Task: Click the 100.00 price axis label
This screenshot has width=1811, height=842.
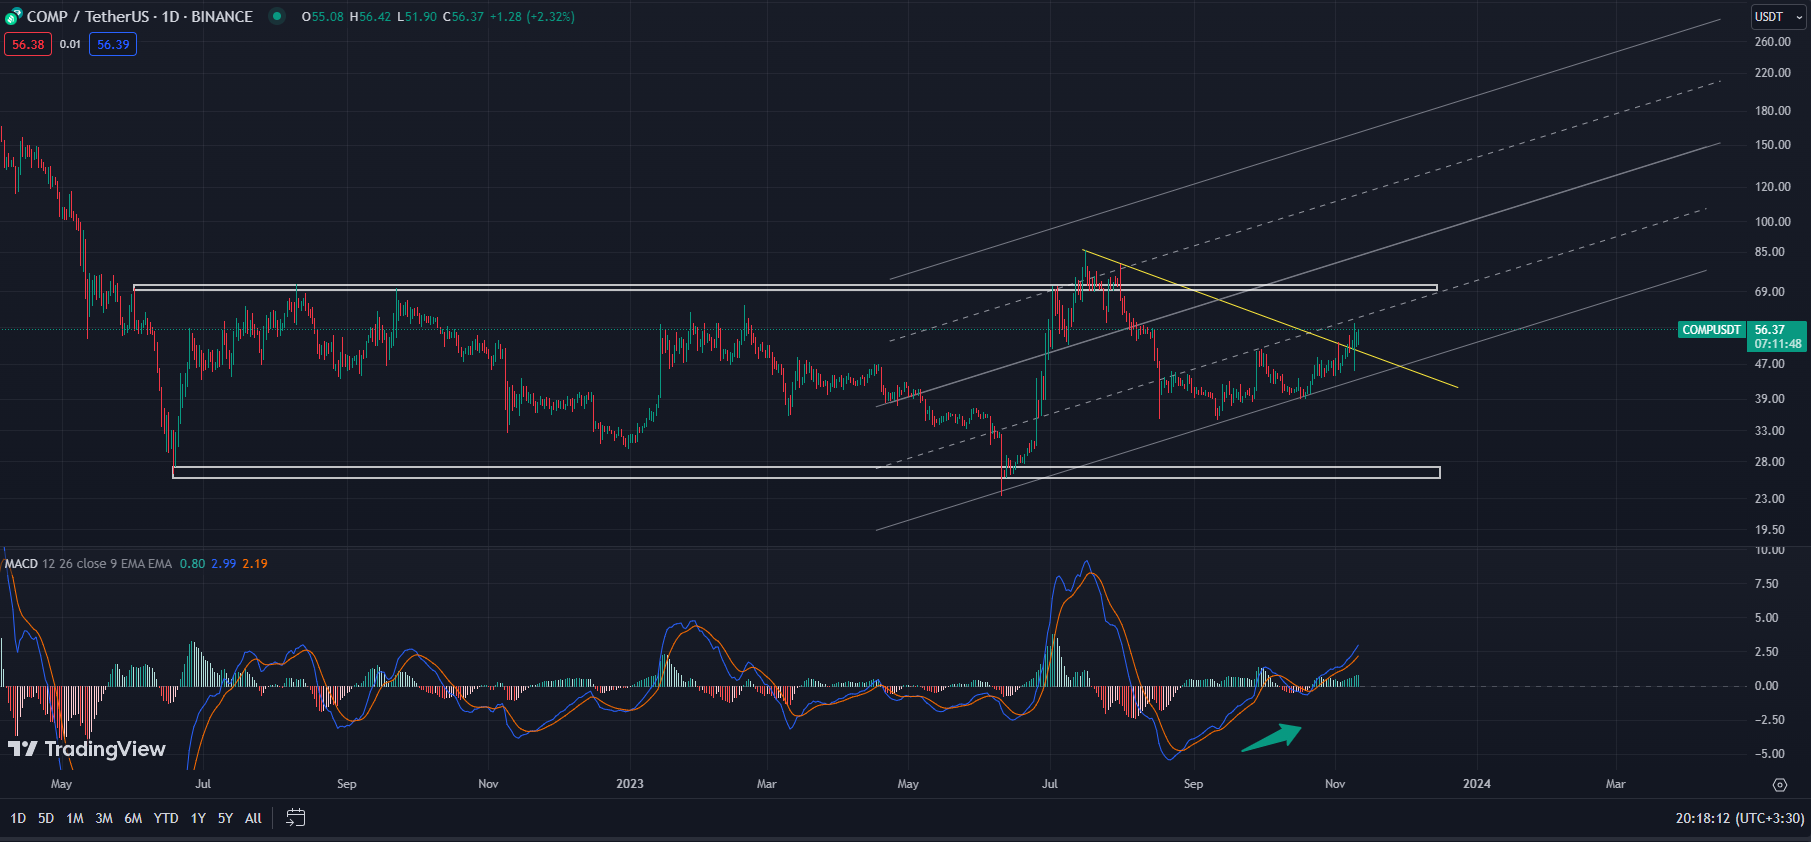Action: pyautogui.click(x=1772, y=222)
